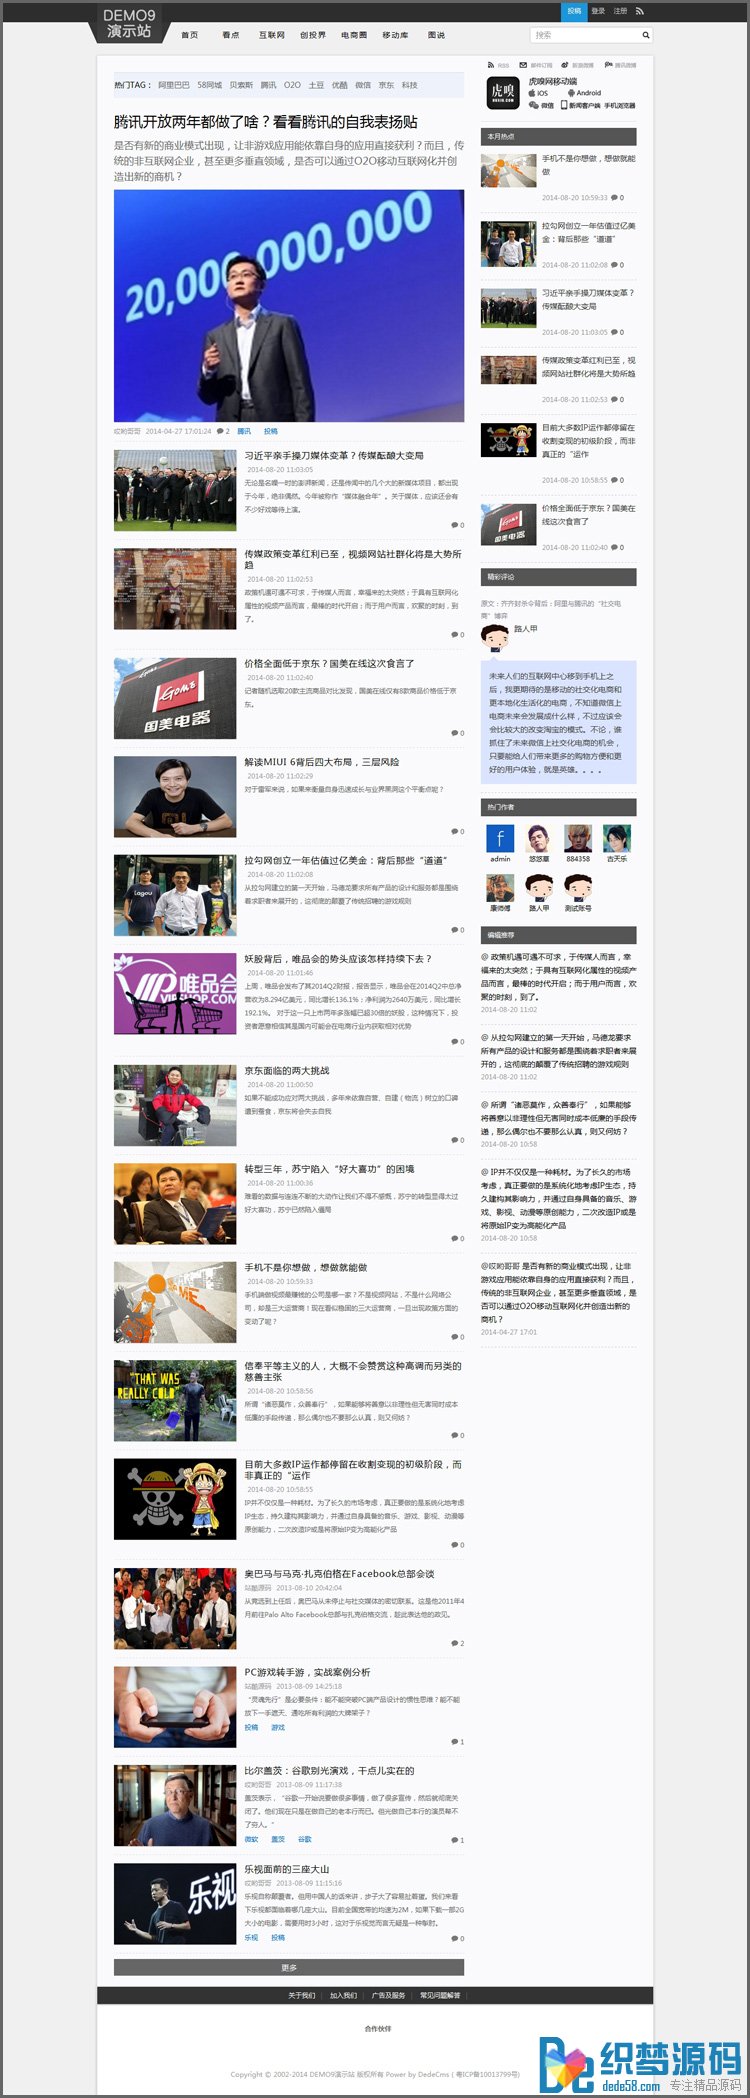Click the 路人甲 commenter avatar
The image size is (750, 2098).
(x=495, y=636)
